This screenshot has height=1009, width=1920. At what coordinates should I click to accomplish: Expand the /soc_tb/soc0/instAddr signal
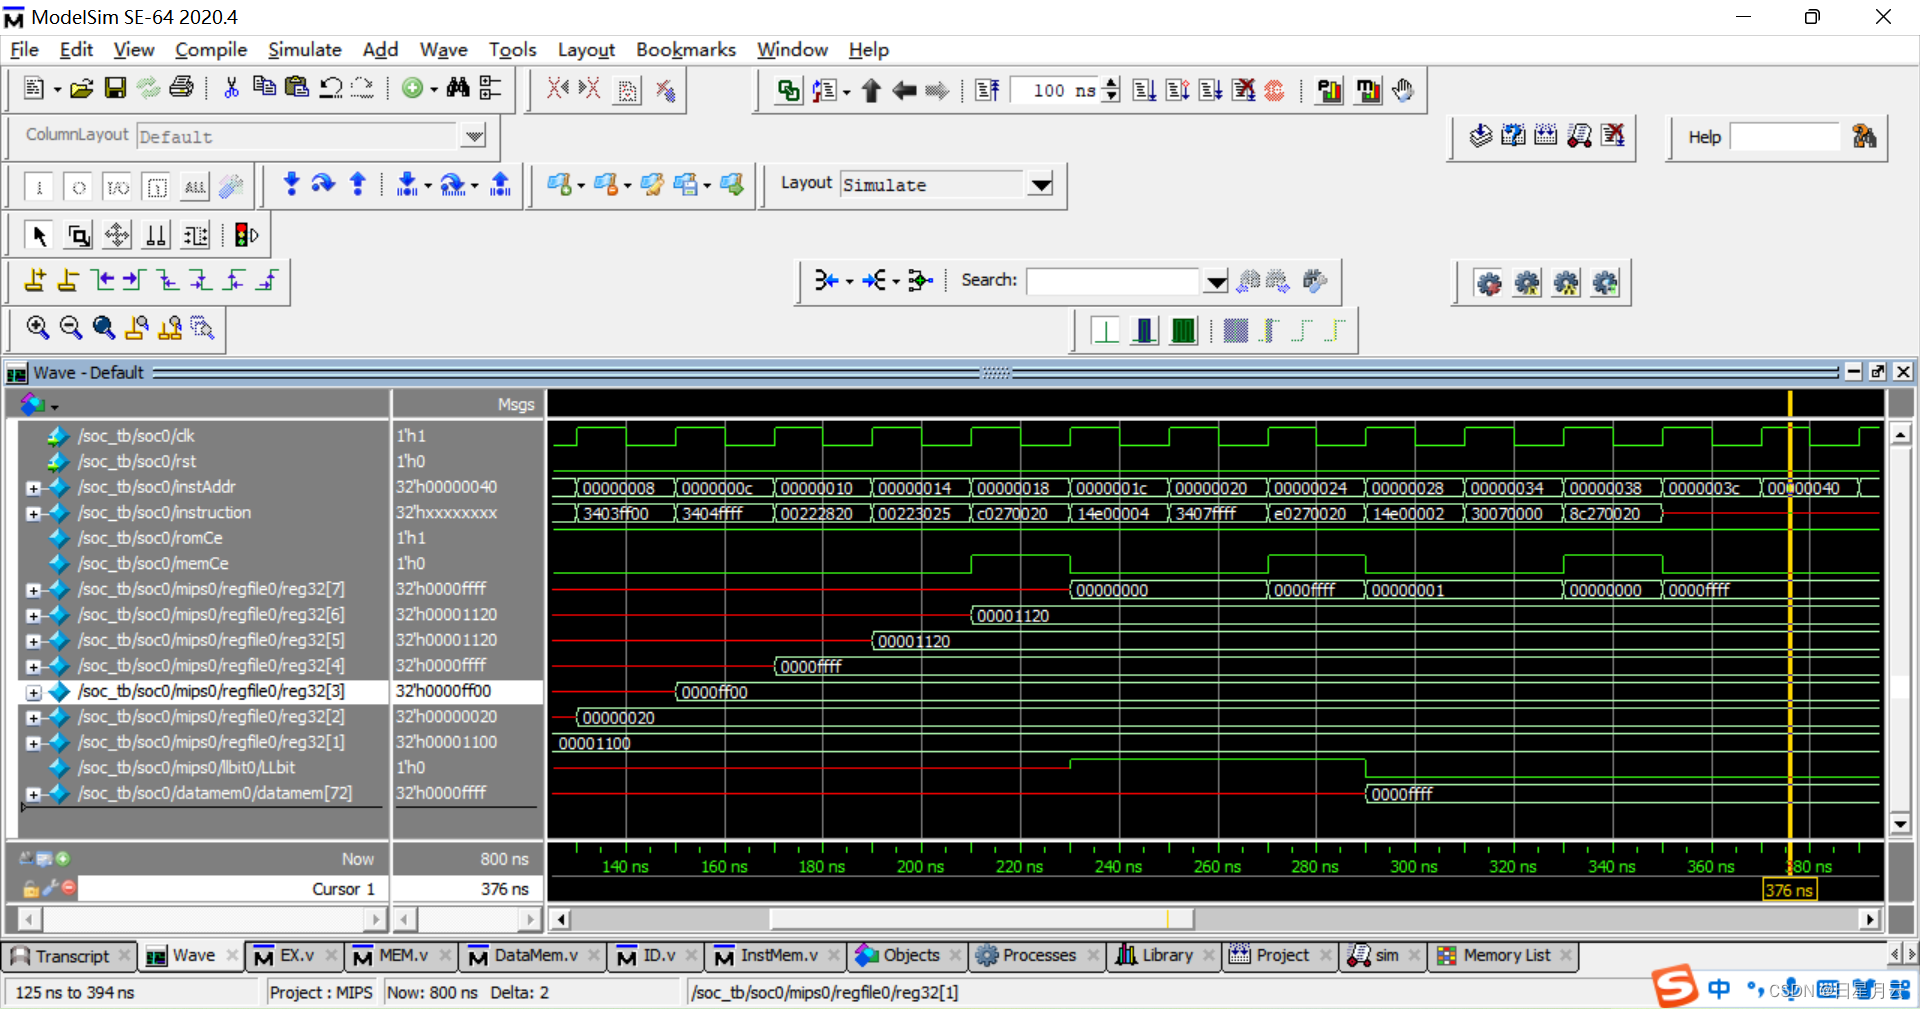click(33, 488)
